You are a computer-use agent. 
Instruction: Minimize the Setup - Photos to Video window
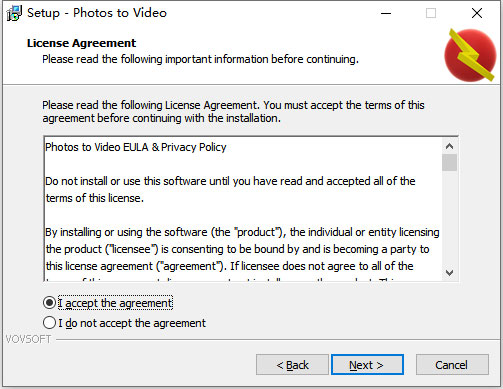386,13
